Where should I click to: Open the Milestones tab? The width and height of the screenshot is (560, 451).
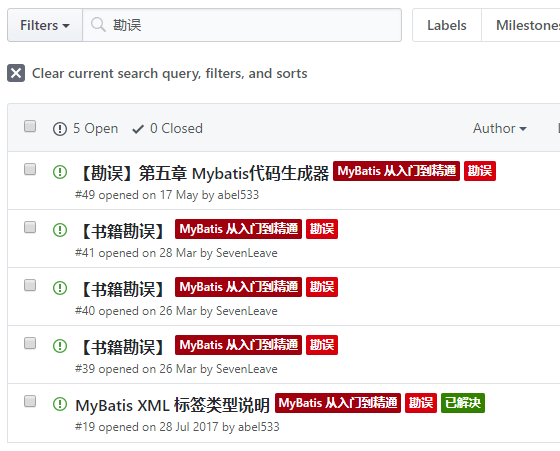pos(521,25)
